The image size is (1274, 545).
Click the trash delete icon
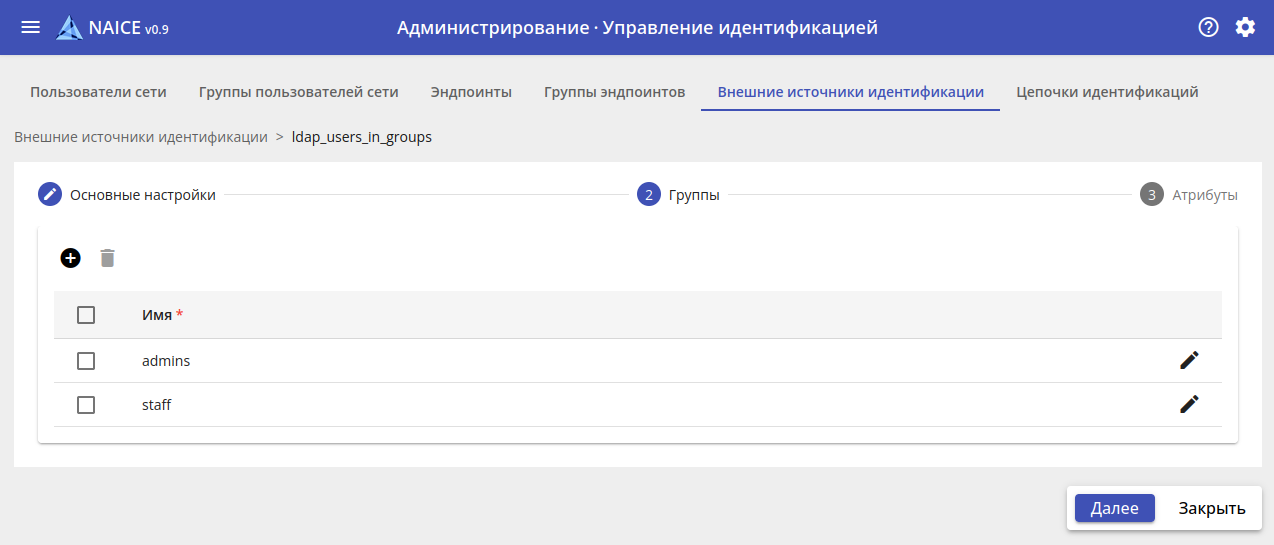pos(108,258)
